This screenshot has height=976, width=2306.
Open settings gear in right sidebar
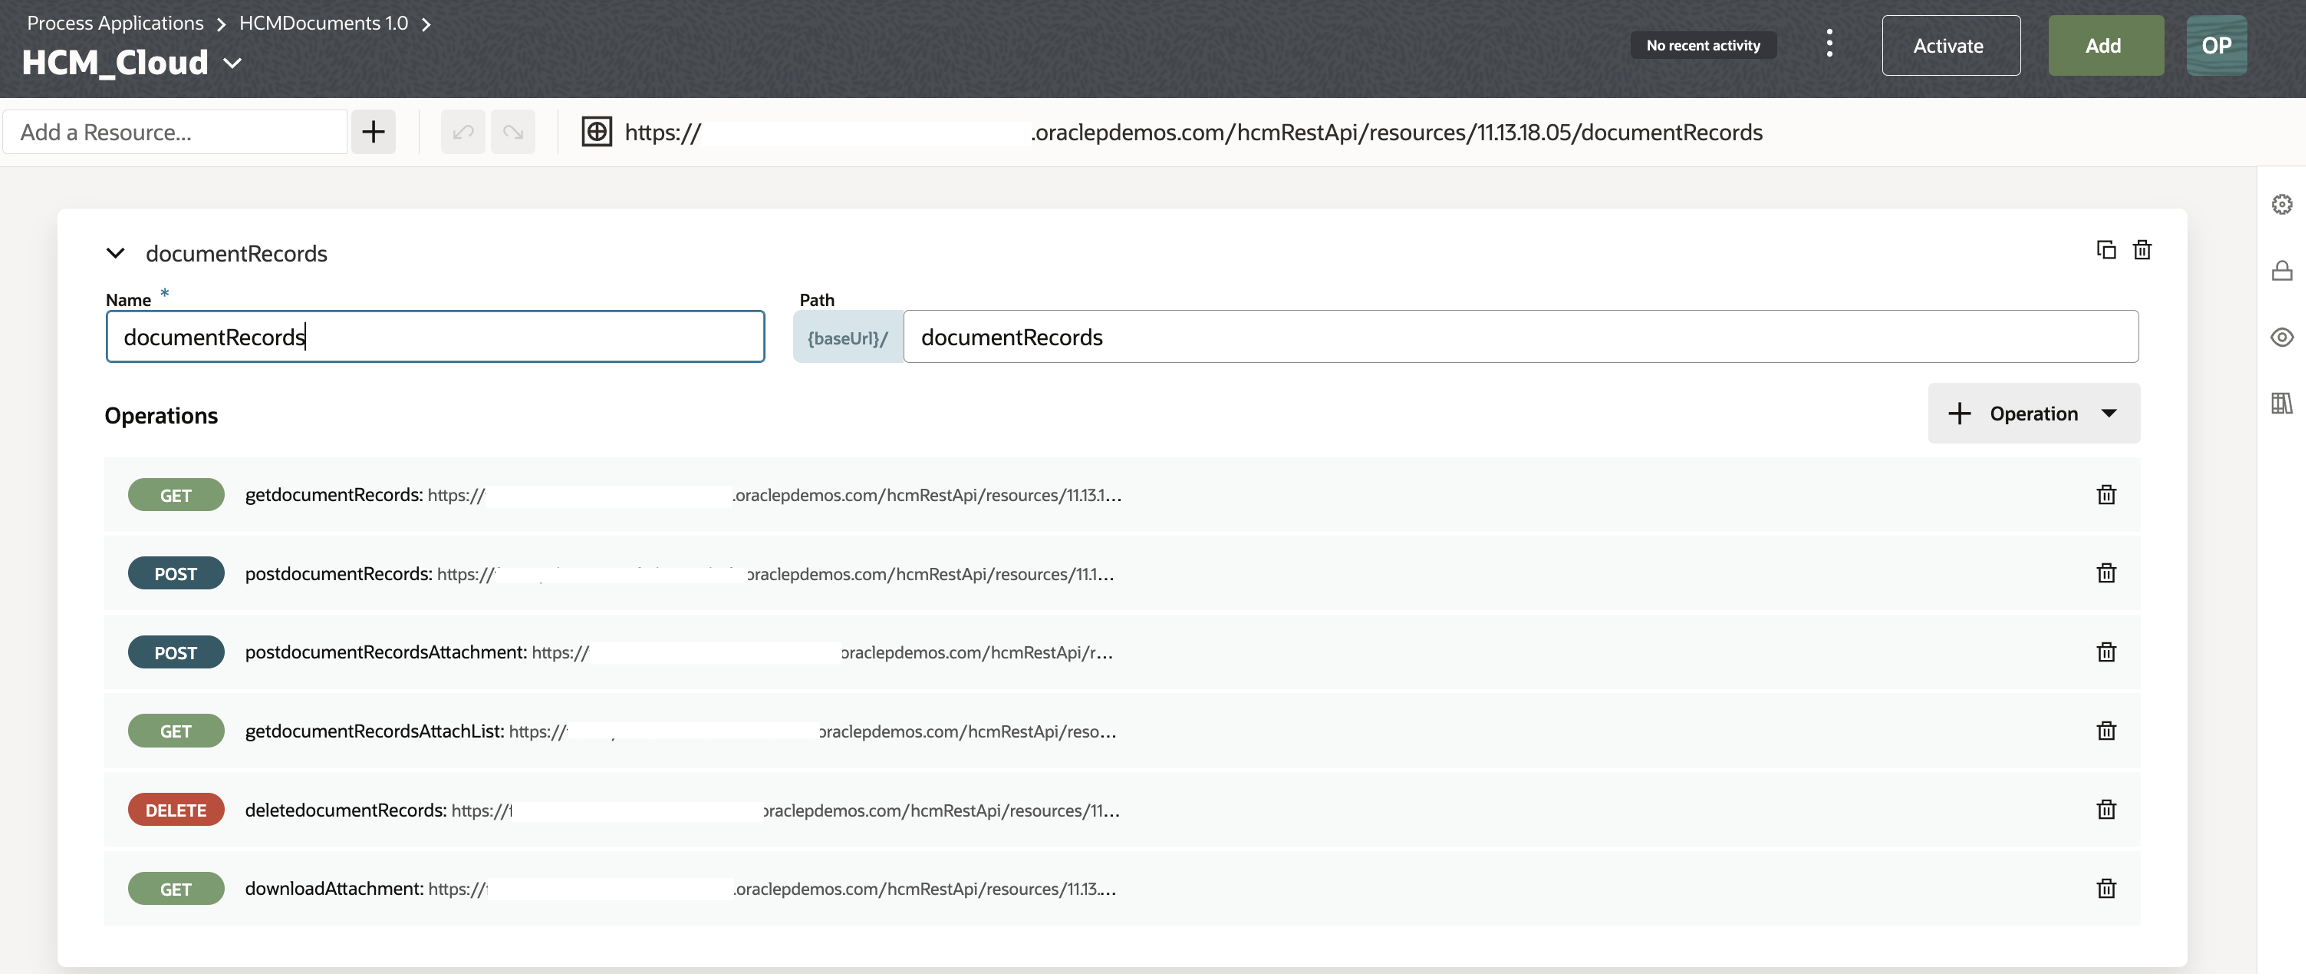2282,205
